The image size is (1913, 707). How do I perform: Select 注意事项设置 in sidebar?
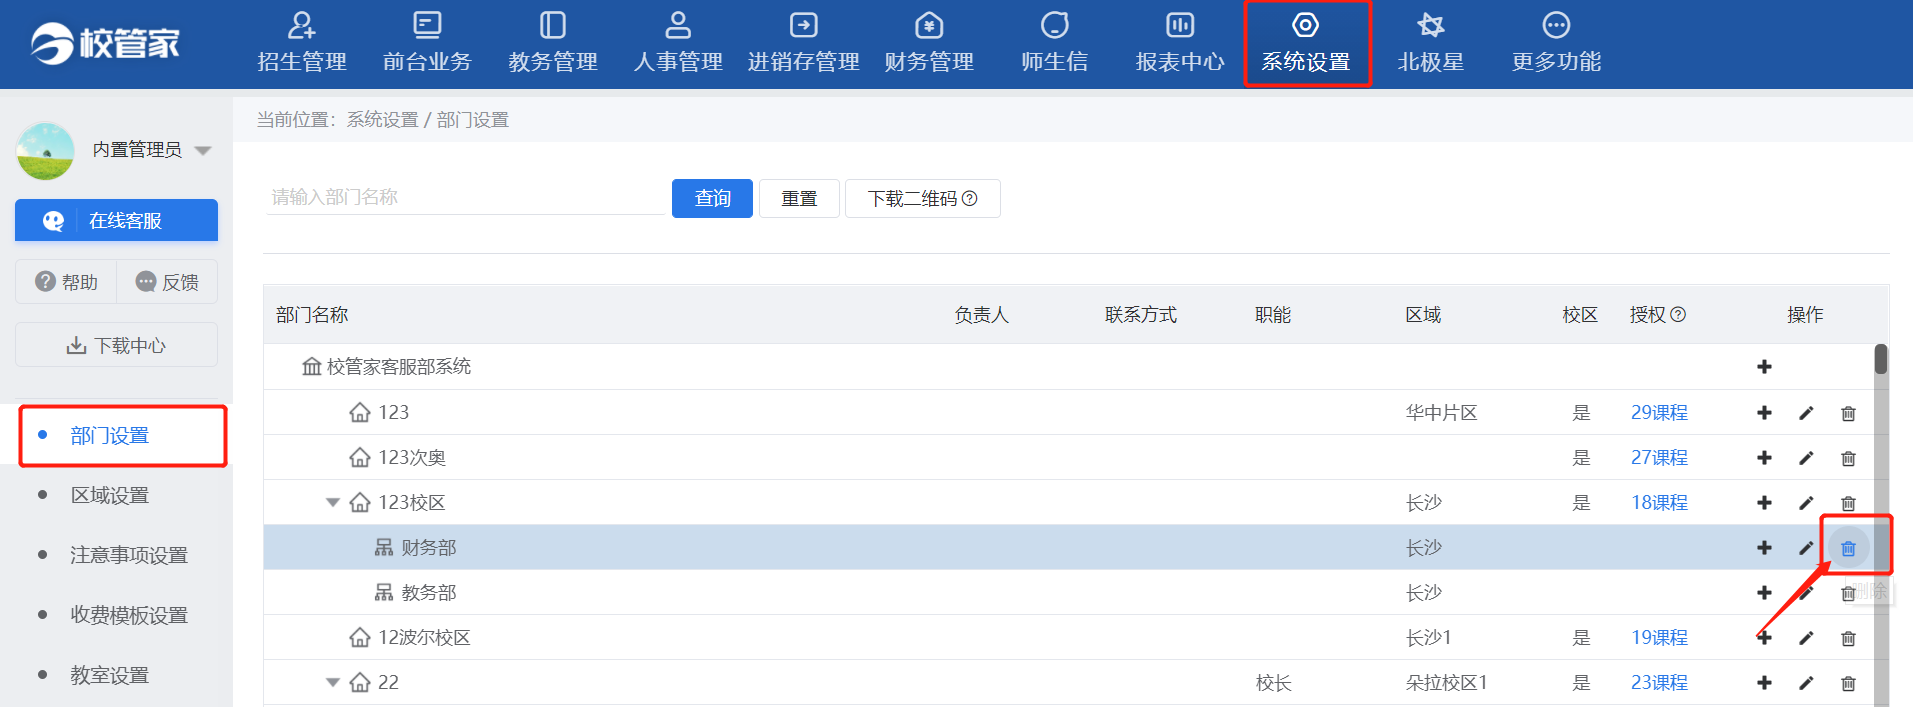coord(129,555)
